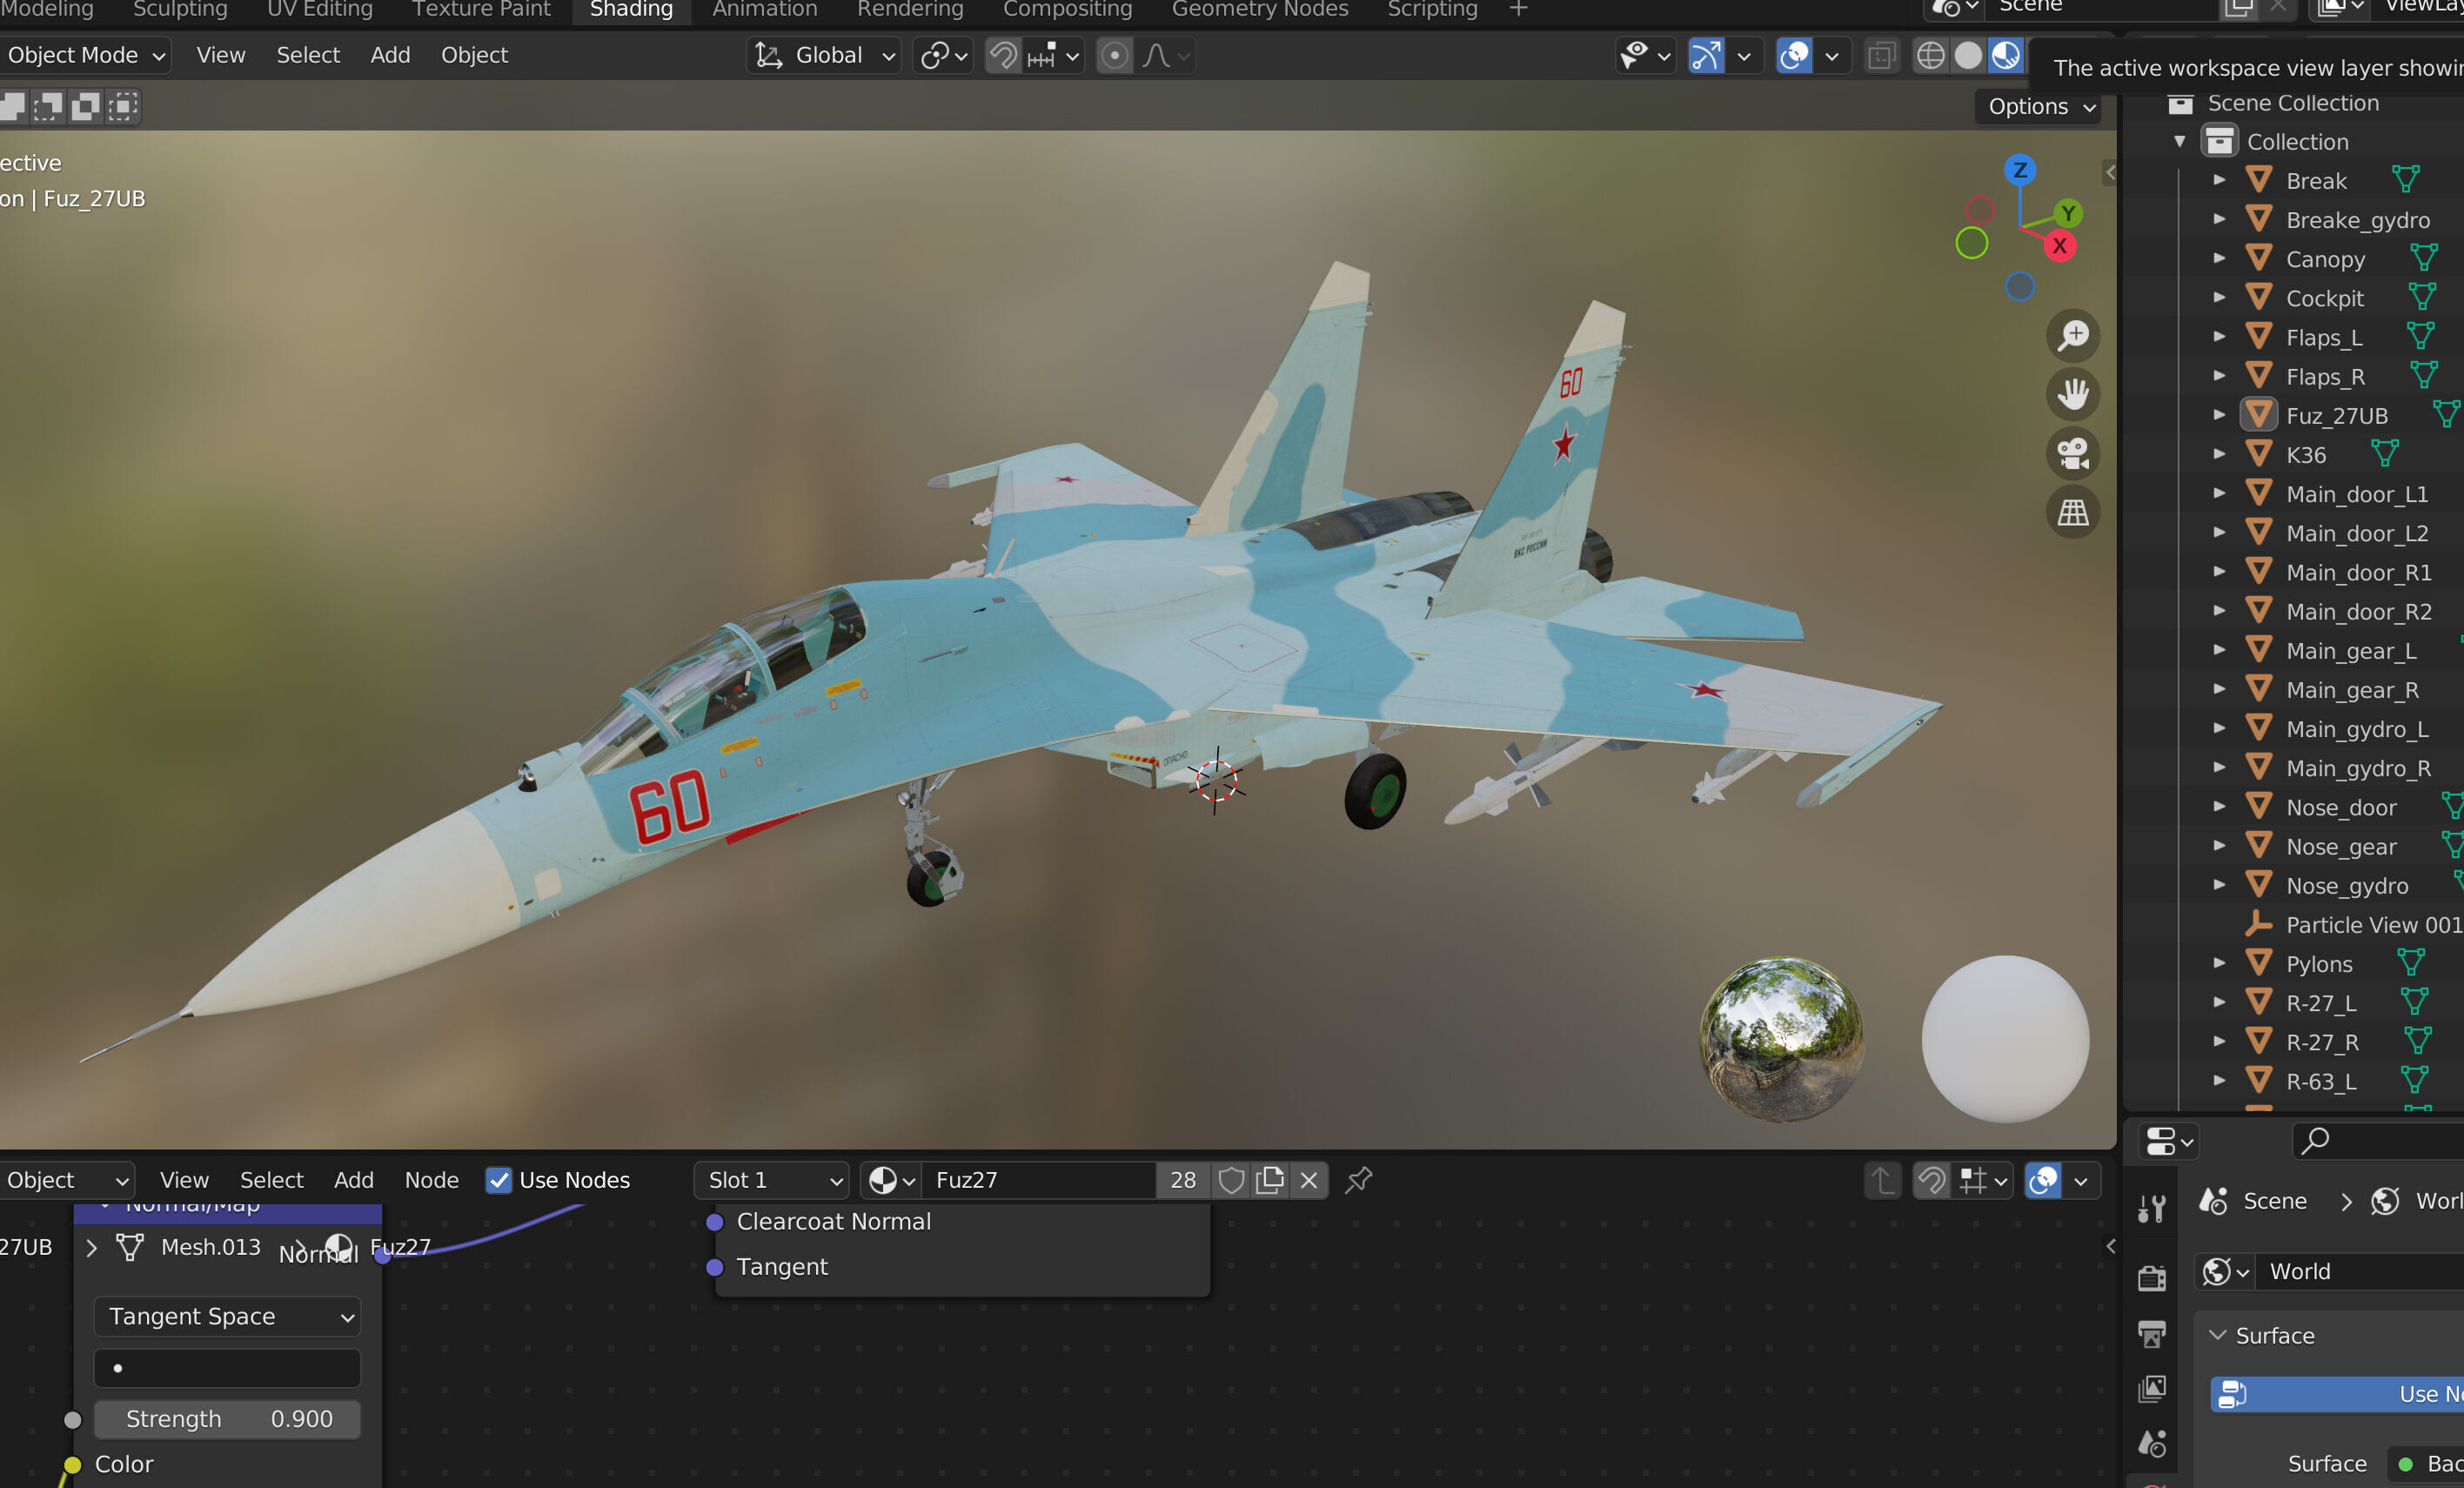2464x1488 pixels.
Task: Open the node editor Select menu
Action: coord(271,1180)
